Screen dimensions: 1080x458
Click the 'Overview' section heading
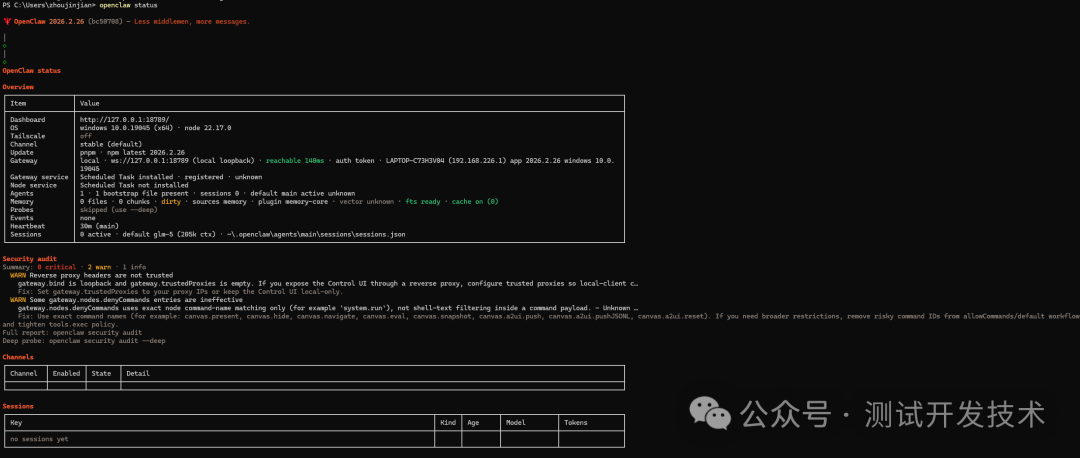18,87
